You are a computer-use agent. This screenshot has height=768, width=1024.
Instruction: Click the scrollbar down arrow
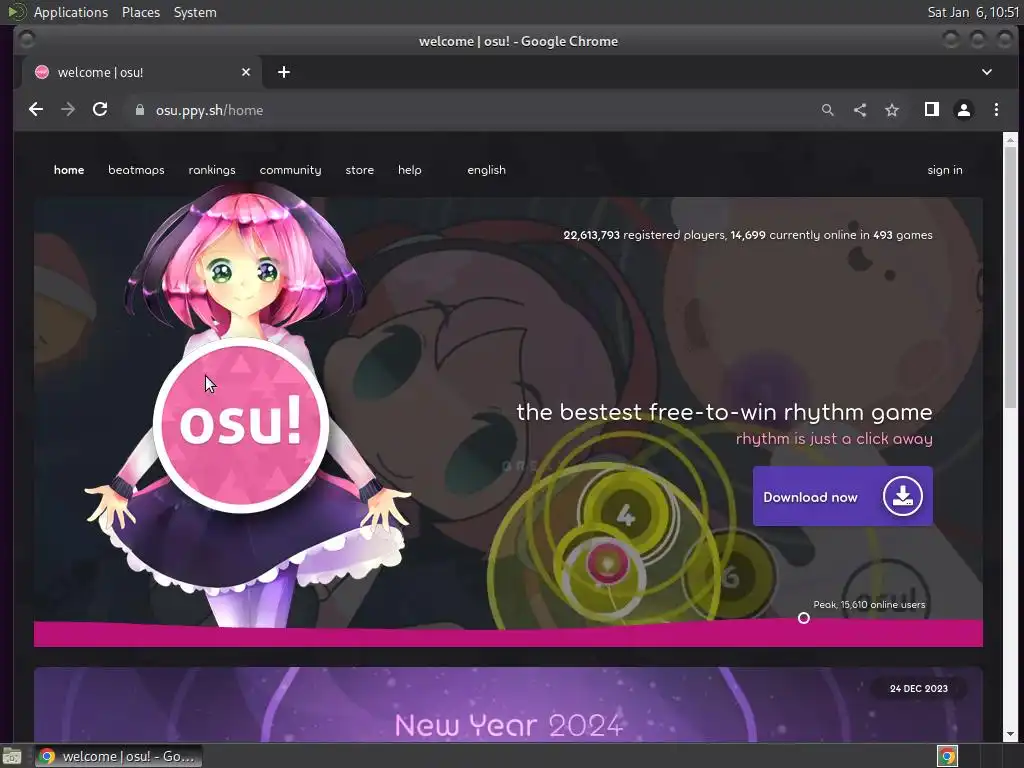pyautogui.click(x=1010, y=735)
